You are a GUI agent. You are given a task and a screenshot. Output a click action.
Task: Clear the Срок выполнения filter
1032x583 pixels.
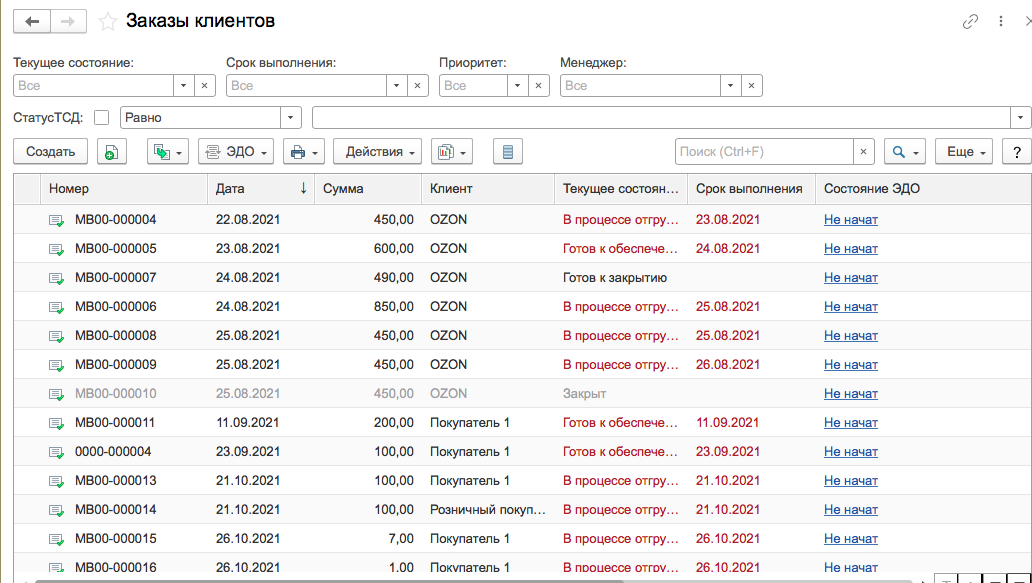pos(417,86)
